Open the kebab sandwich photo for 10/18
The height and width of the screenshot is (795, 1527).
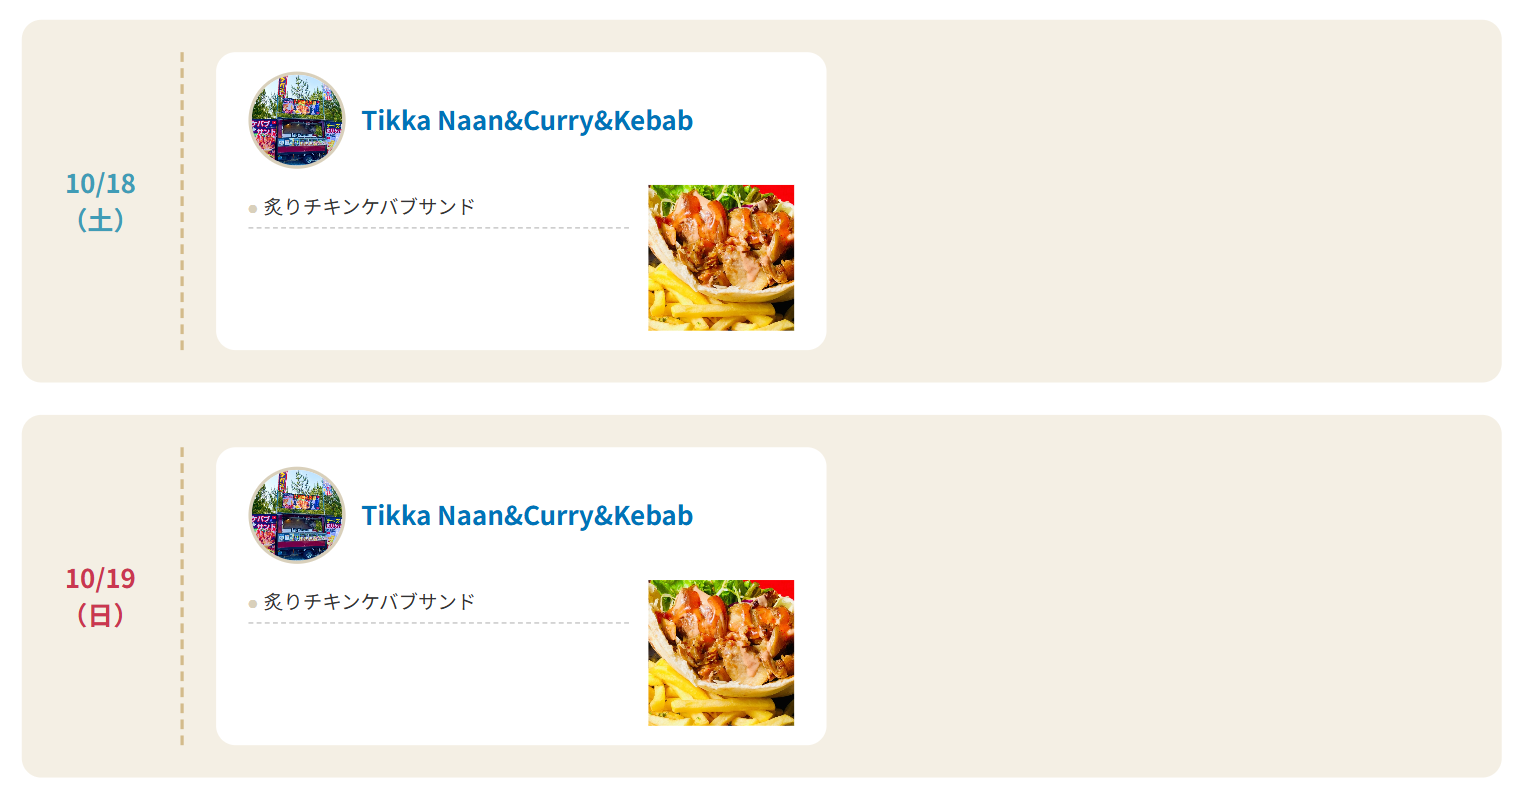(x=720, y=257)
